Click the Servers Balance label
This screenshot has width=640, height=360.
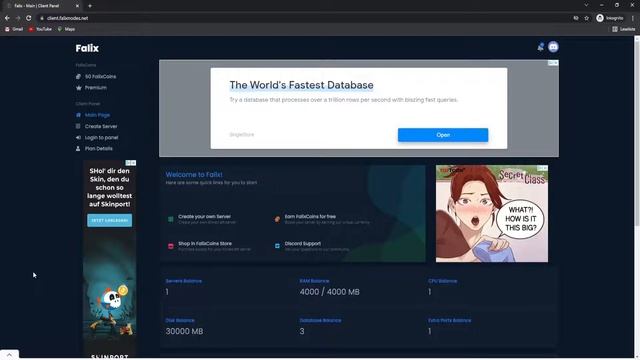coord(183,281)
